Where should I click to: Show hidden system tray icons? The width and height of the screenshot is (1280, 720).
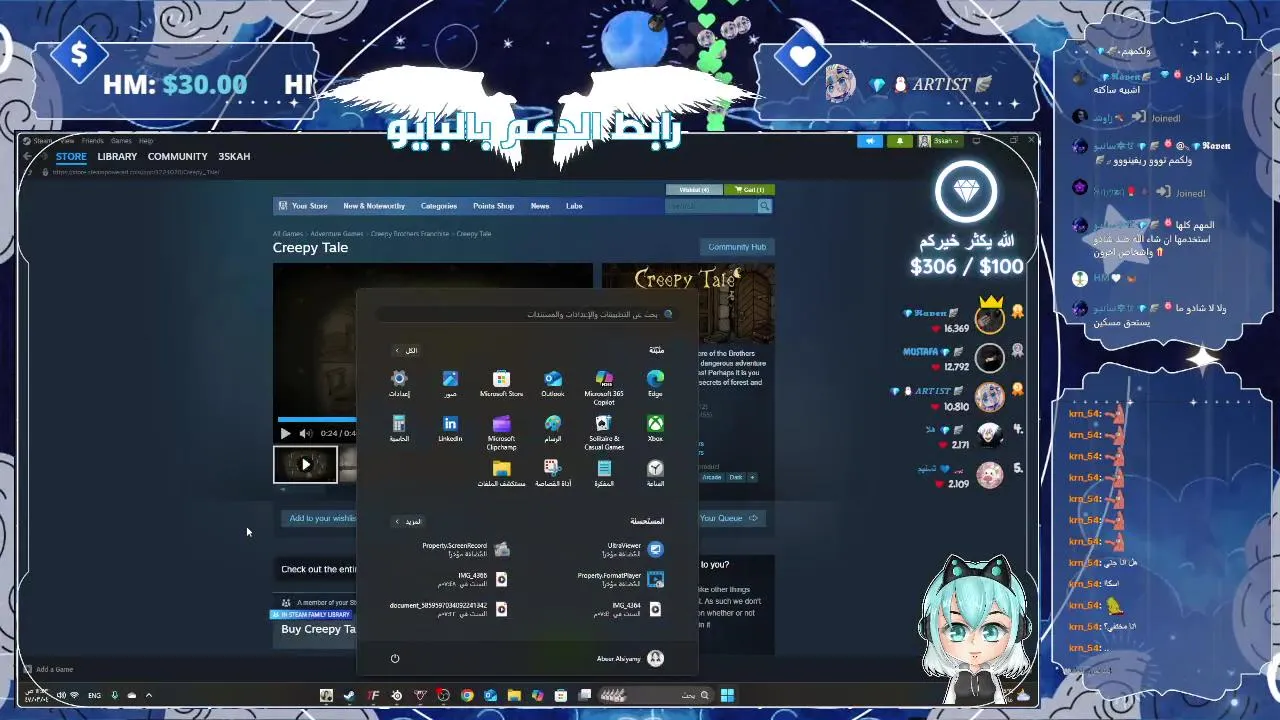tap(149, 695)
